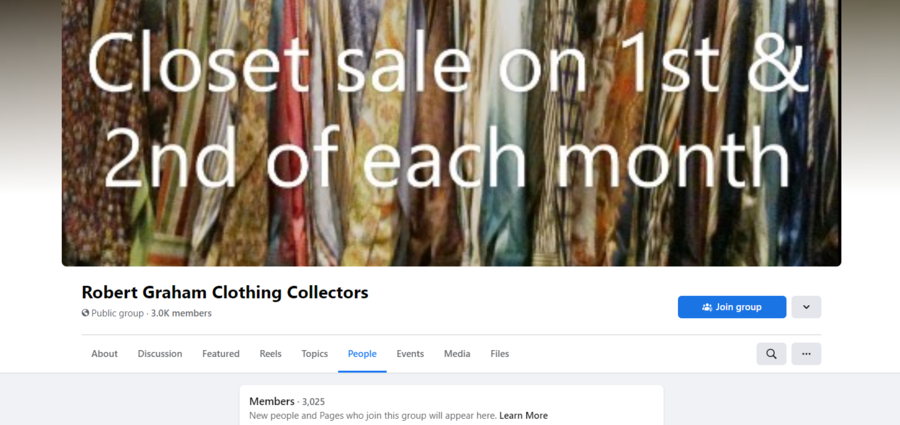The image size is (900, 425).
Task: Click the globe icon beside Public group
Action: [x=86, y=313]
